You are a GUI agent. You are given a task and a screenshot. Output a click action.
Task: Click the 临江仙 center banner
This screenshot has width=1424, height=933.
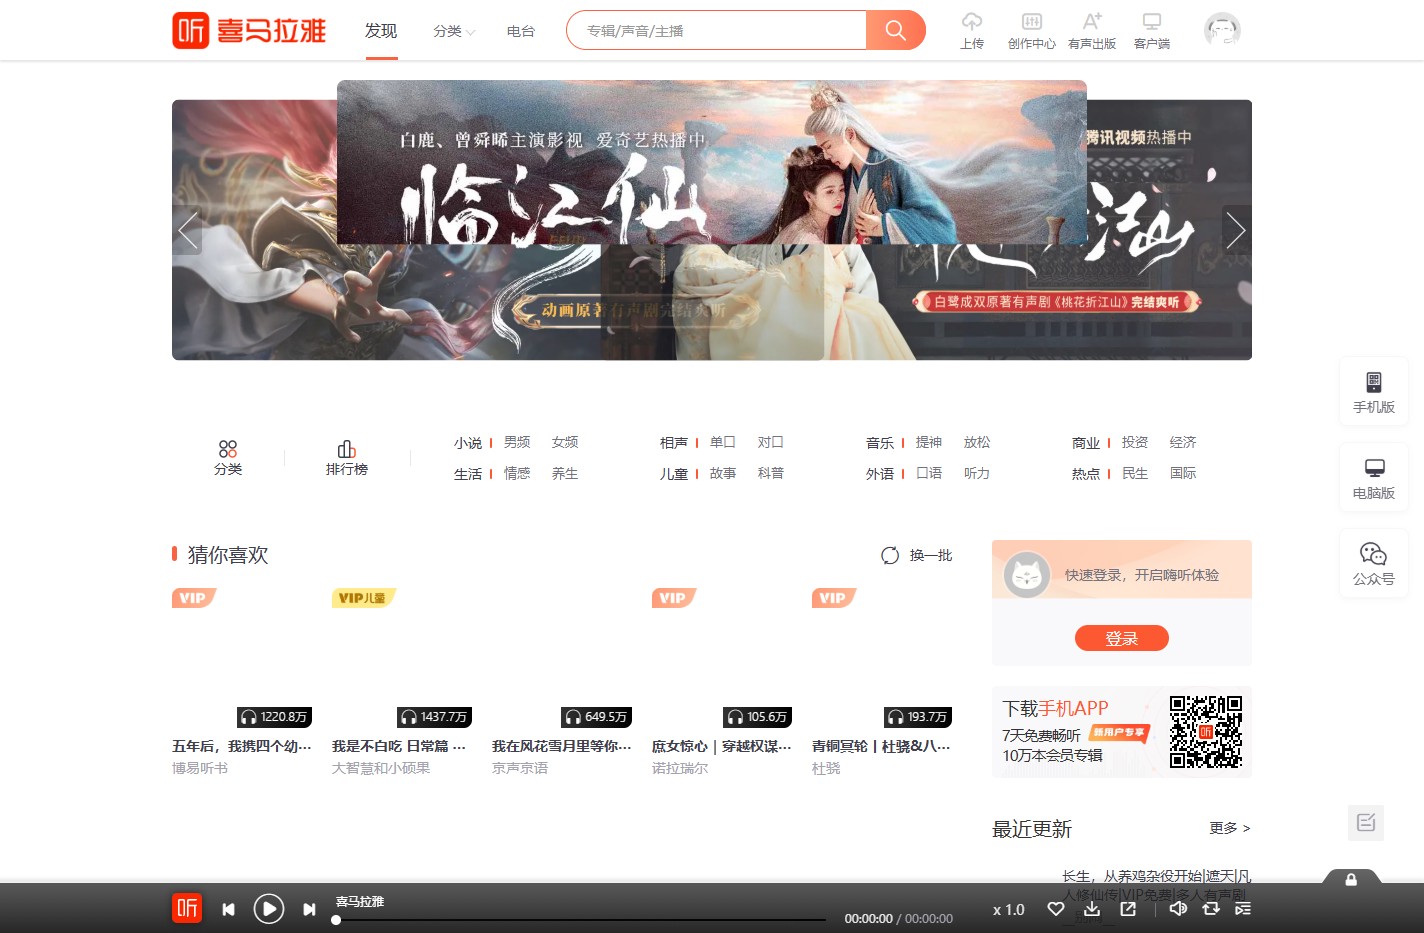pyautogui.click(x=712, y=162)
